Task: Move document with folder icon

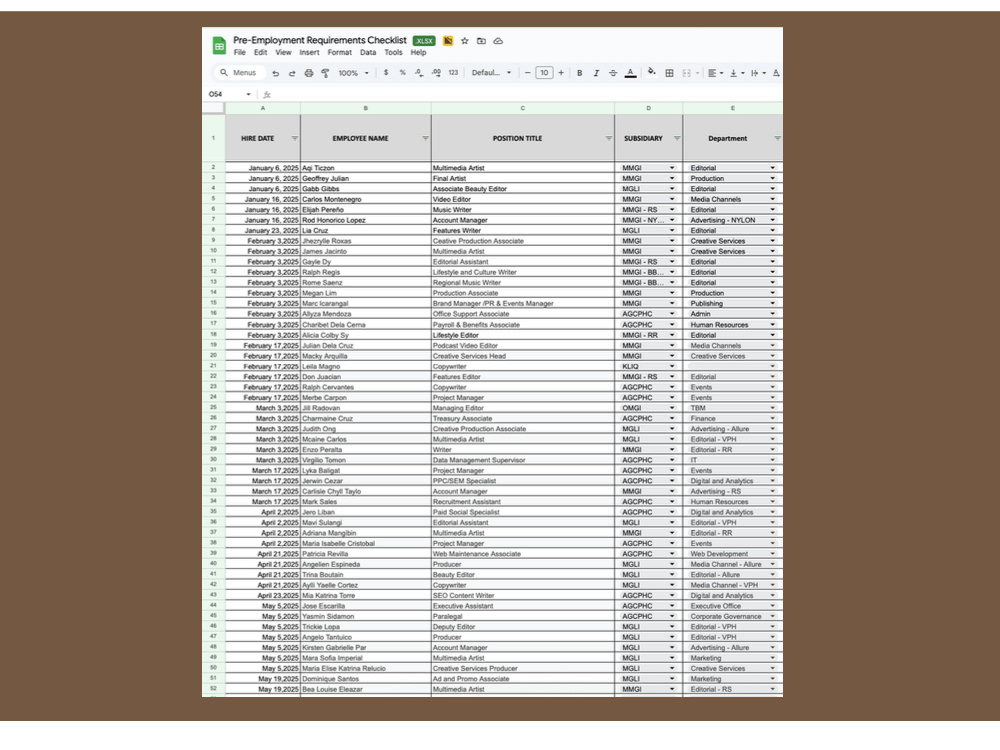Action: pos(482,41)
